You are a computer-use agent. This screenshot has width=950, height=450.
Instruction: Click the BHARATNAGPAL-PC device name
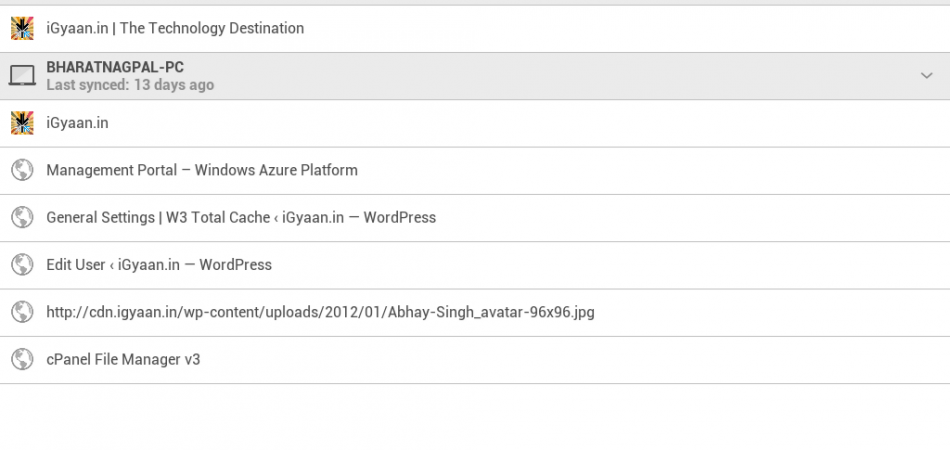(115, 68)
